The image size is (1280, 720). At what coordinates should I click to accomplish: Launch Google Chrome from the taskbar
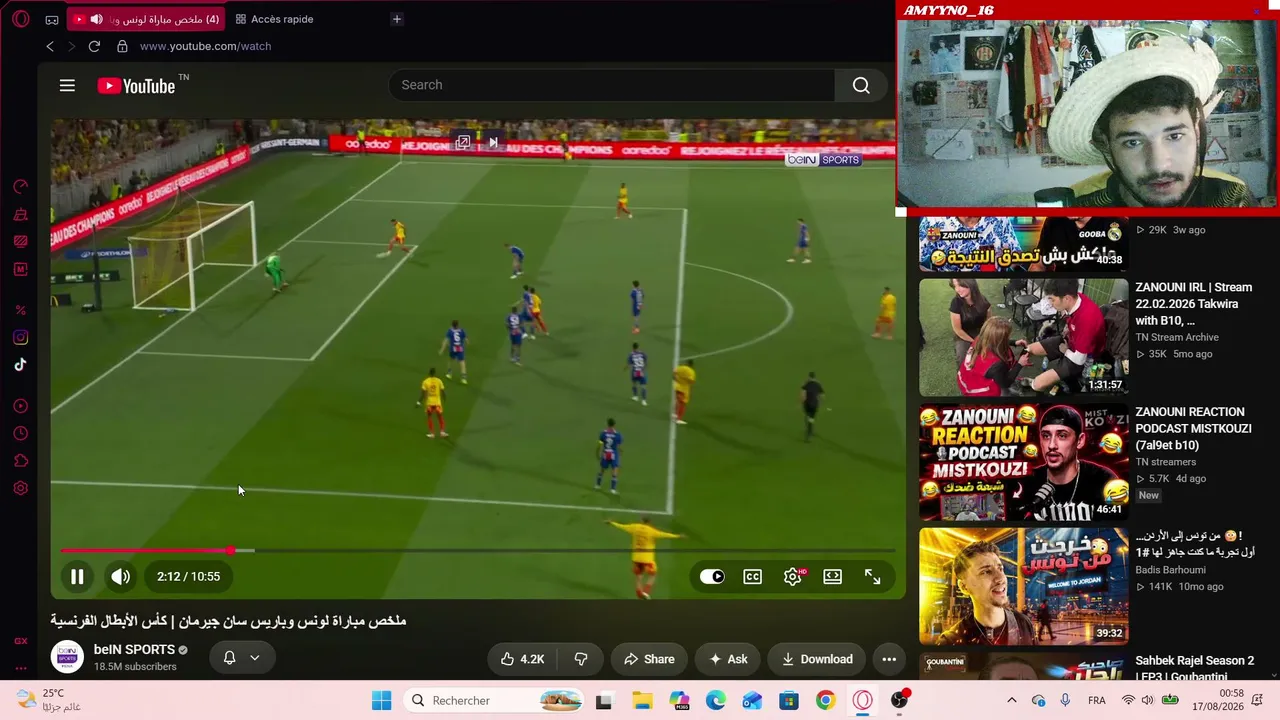click(825, 701)
